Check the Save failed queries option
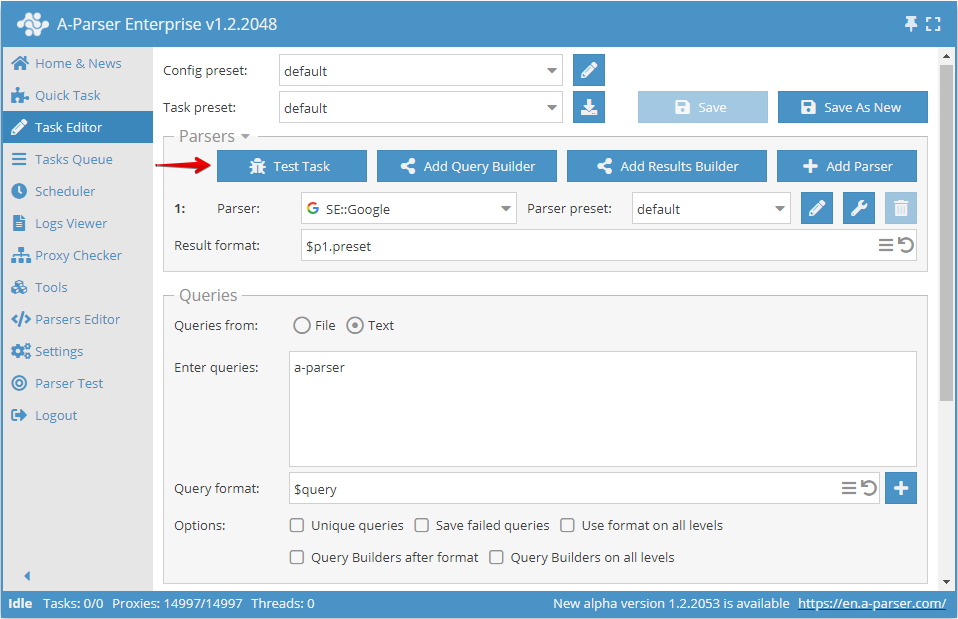 [x=421, y=525]
